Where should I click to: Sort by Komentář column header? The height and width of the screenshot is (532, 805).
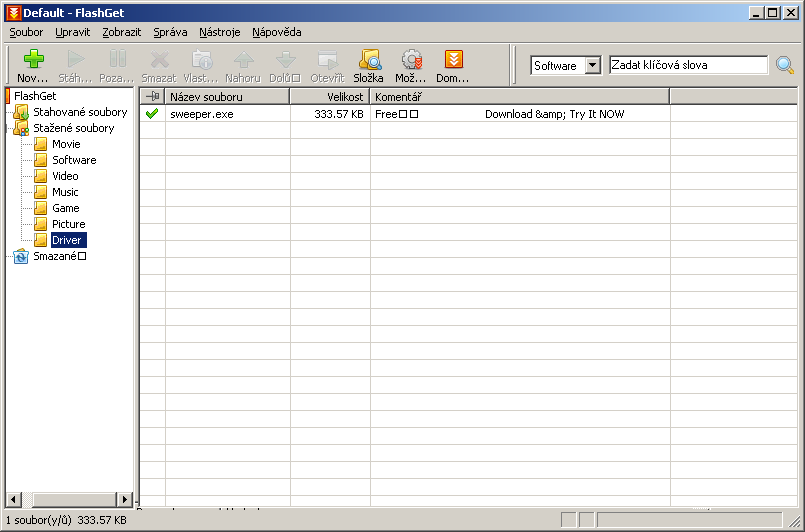pyautogui.click(x=520, y=97)
